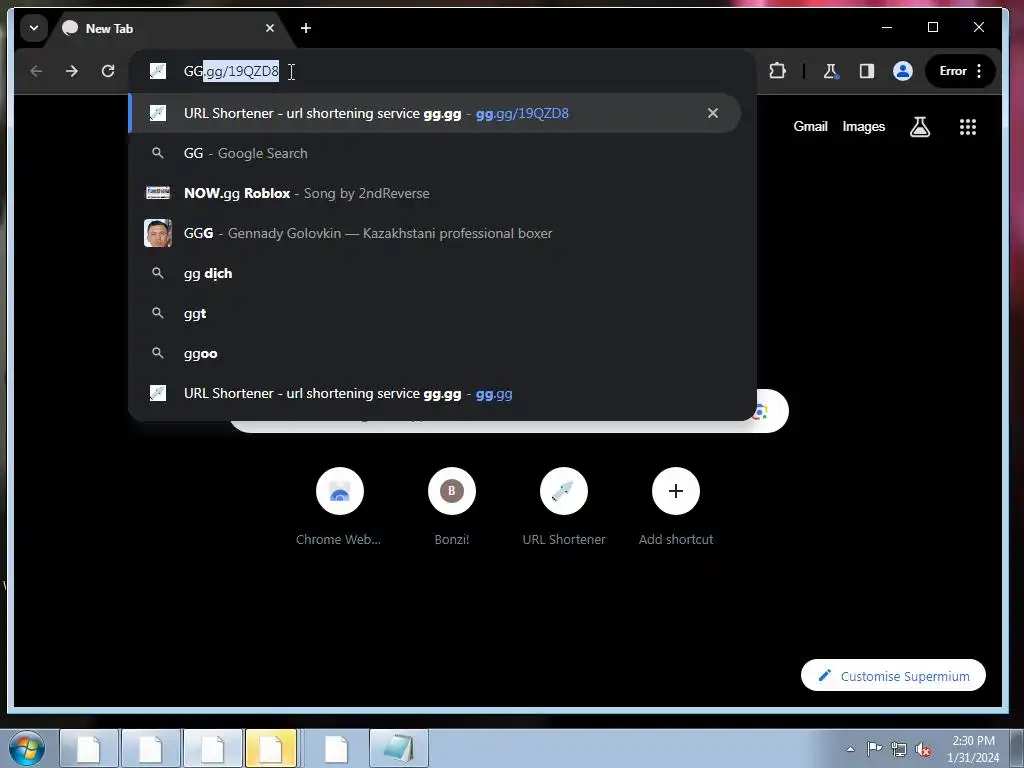Open the profile avatar menu
The width and height of the screenshot is (1024, 768).
[x=903, y=71]
